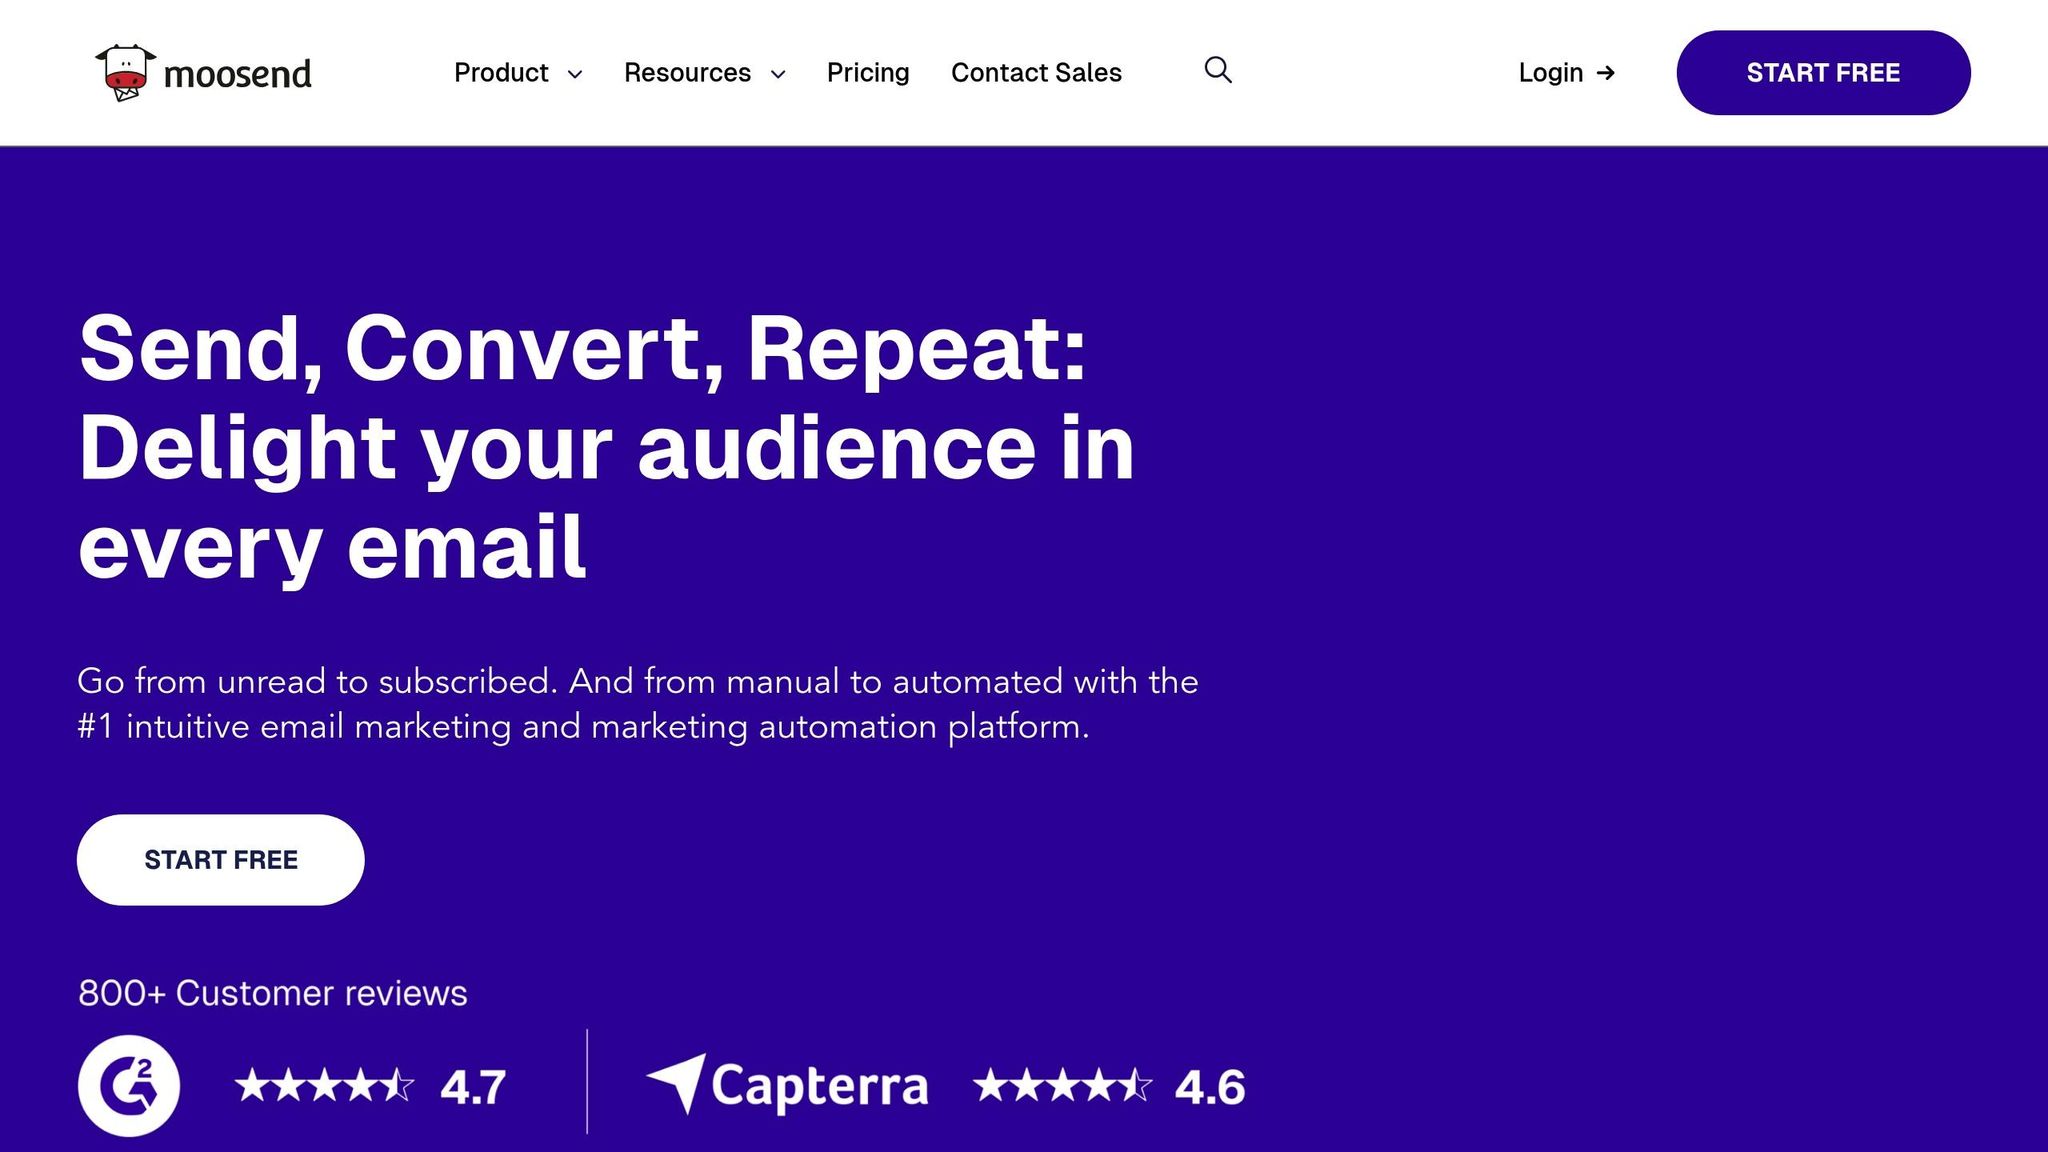Expand the Resources menu chevron

click(778, 74)
